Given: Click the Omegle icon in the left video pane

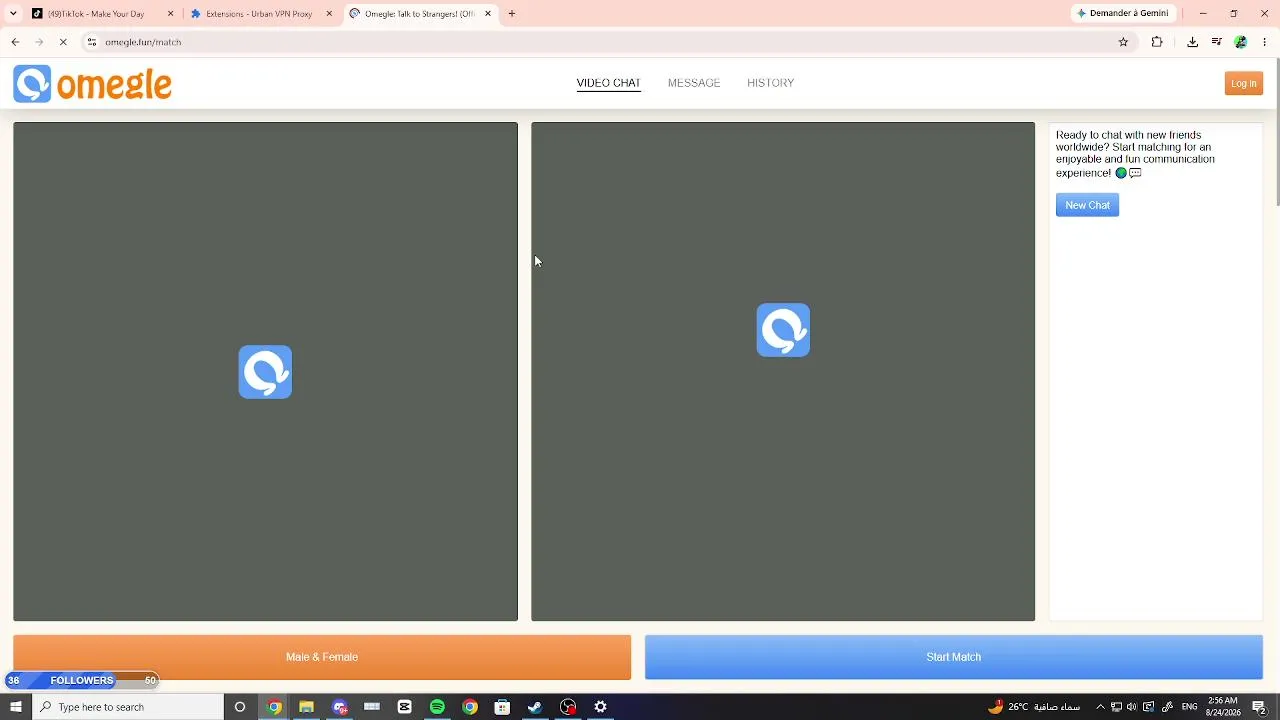Looking at the screenshot, I should click(x=265, y=372).
